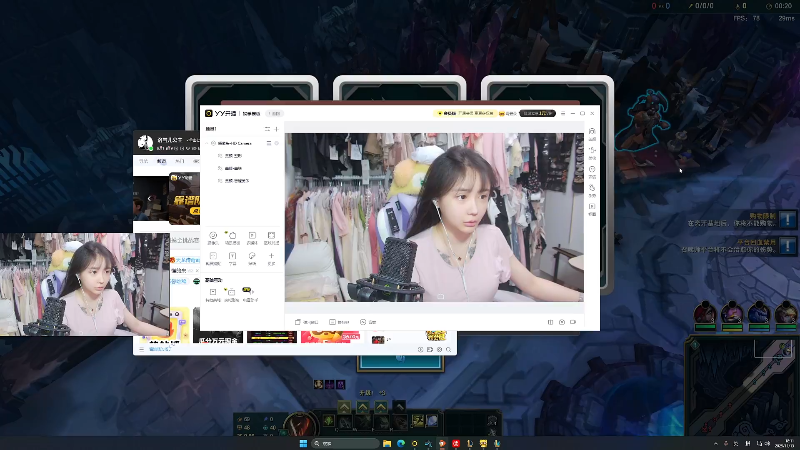Viewport: 800px width, 450px height.
Task: Click the first option below the video preview
Action: pos(307,322)
